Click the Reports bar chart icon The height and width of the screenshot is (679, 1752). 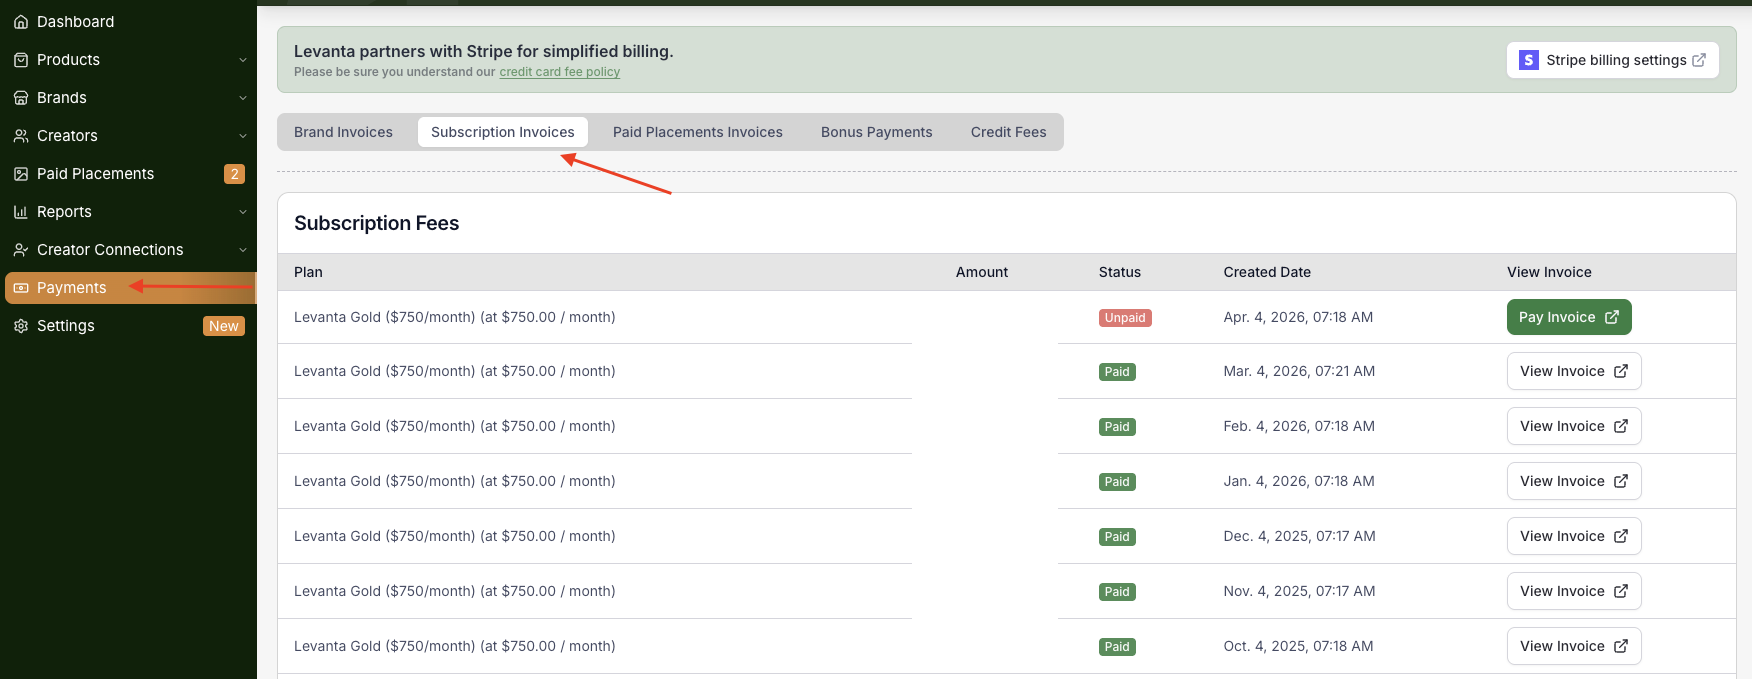tap(20, 212)
